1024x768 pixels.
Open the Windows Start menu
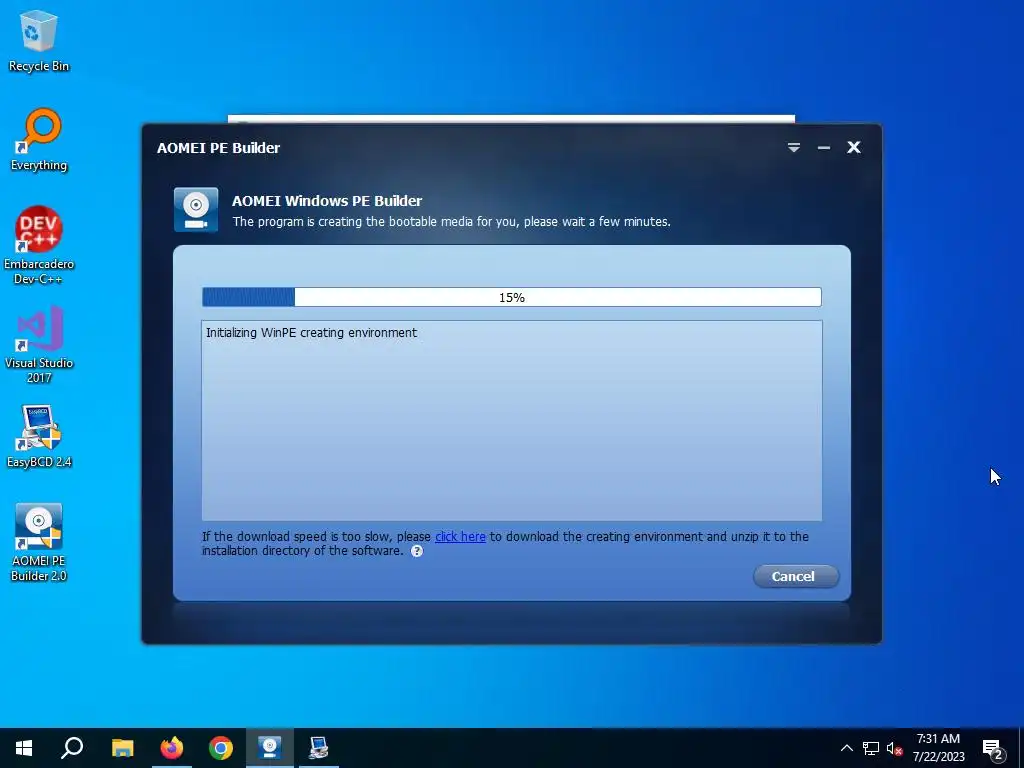click(x=24, y=748)
